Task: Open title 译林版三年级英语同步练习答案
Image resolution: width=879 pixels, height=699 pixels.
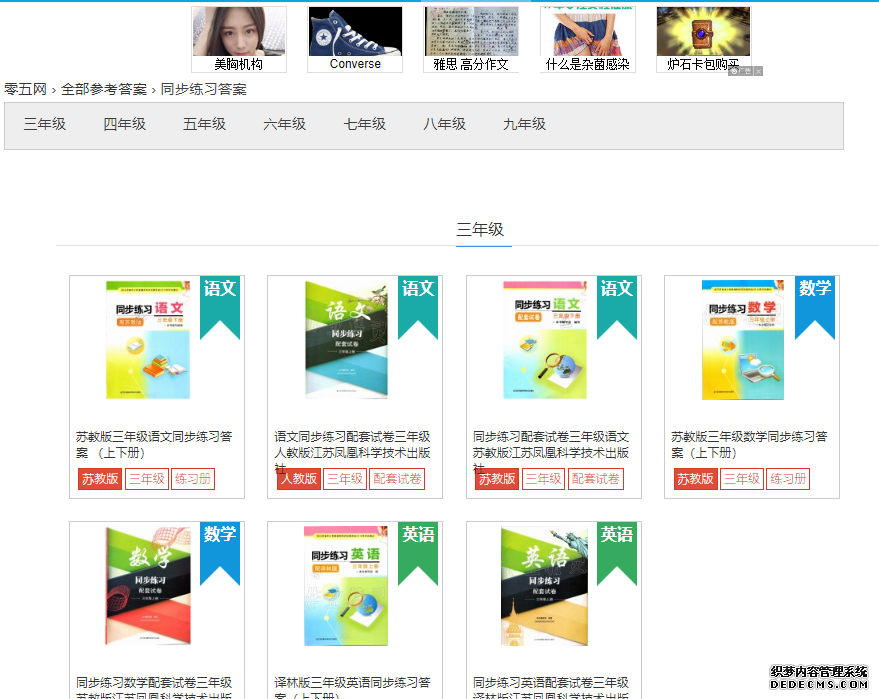Action: tap(353, 687)
